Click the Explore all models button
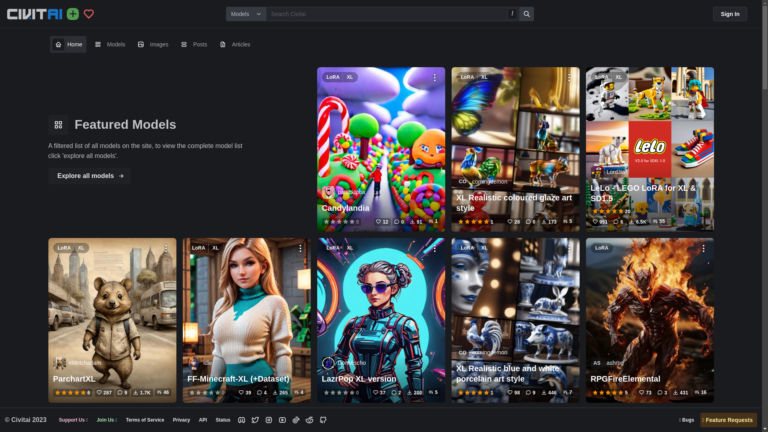This screenshot has height=432, width=768. pyautogui.click(x=89, y=176)
